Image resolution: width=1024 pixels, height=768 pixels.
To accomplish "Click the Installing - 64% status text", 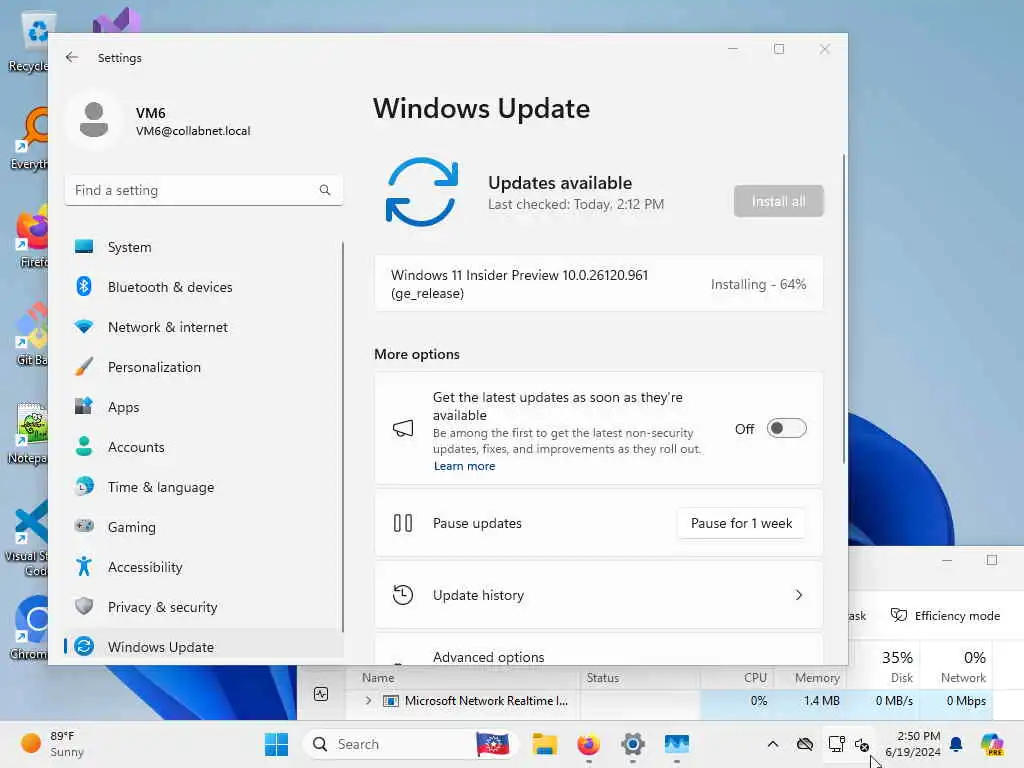I will [758, 284].
